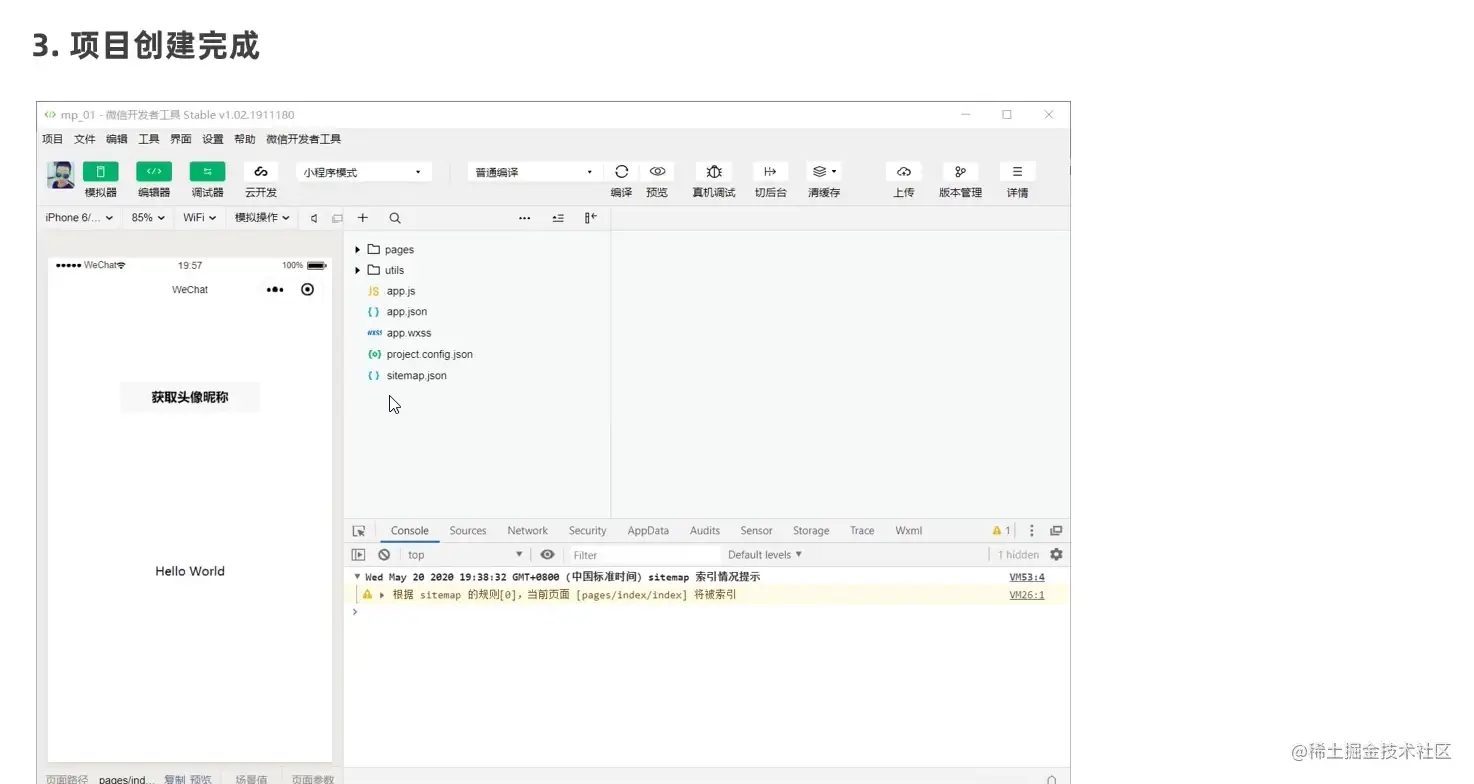
Task: Click the Hello World text in simulator
Action: 190,571
